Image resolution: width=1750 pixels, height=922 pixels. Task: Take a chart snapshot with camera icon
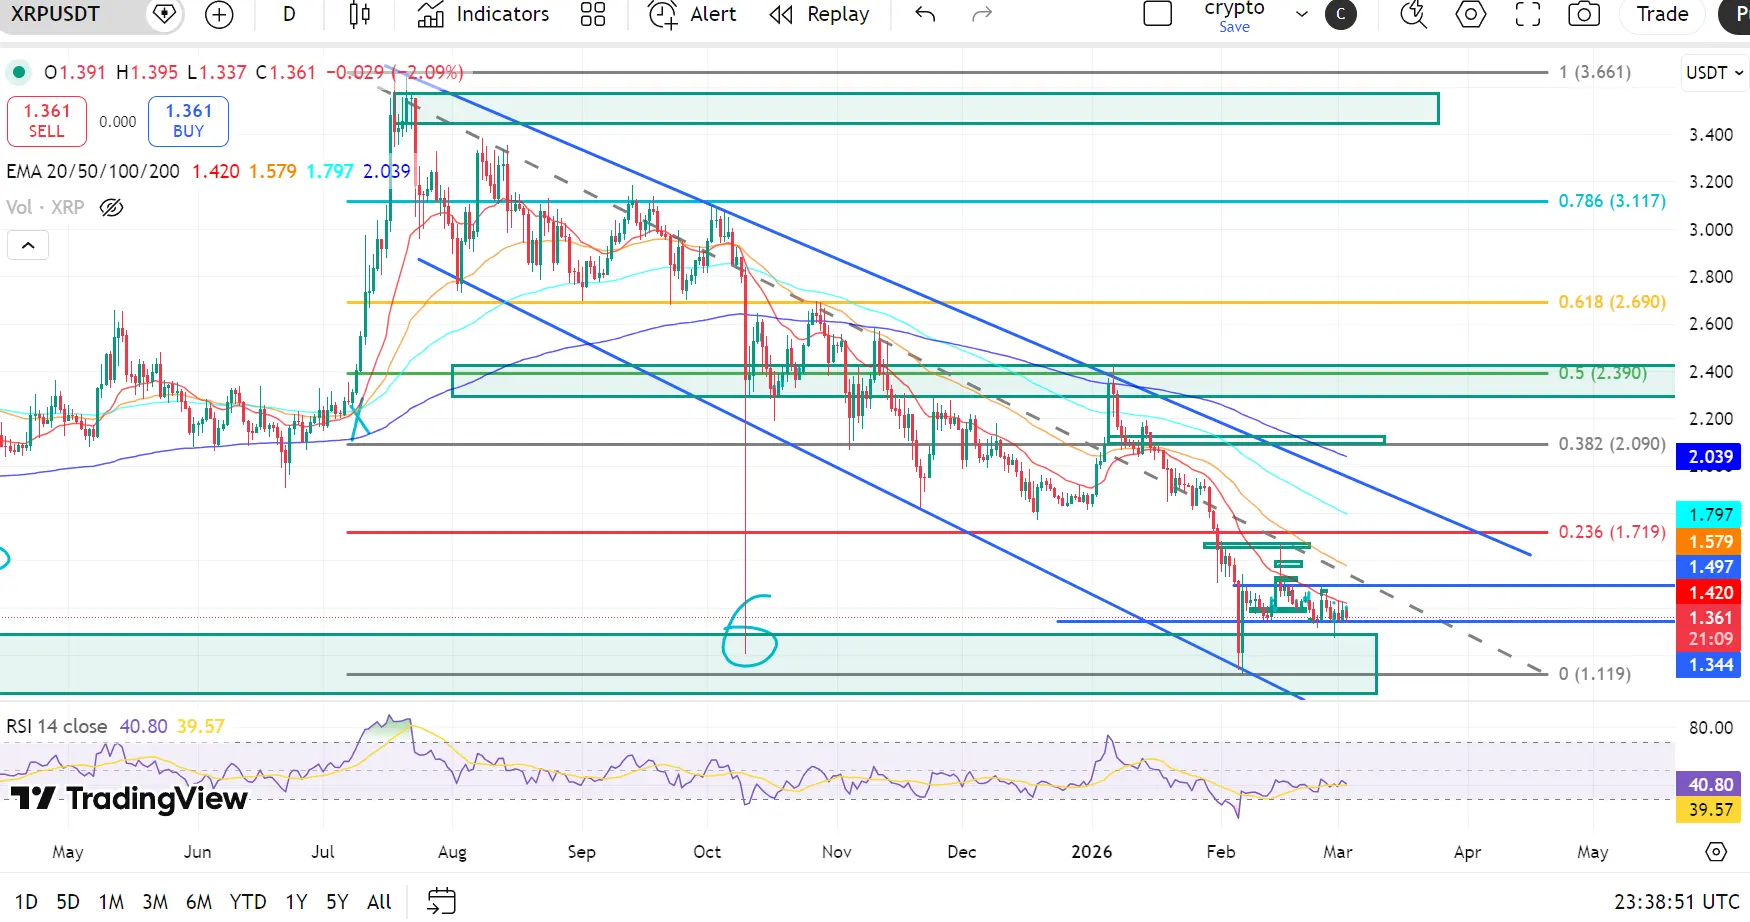tap(1584, 14)
